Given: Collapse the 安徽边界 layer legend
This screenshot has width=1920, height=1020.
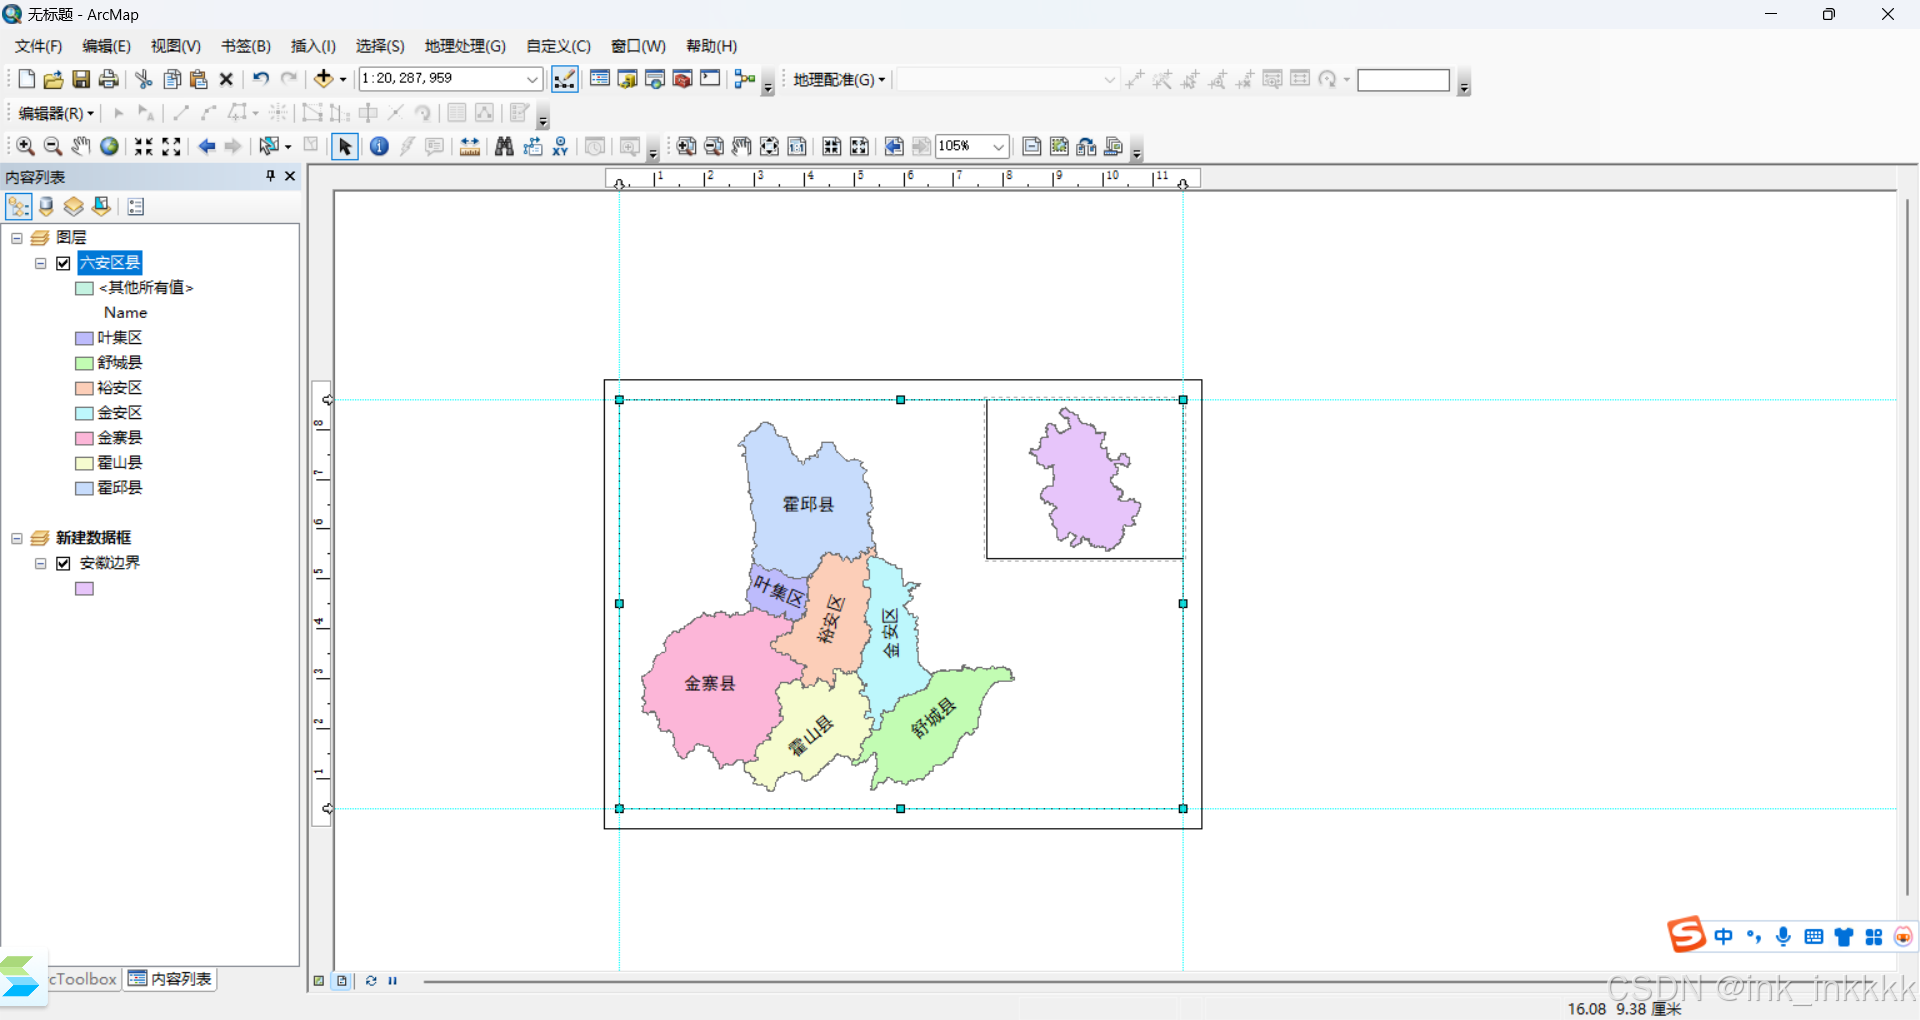Looking at the screenshot, I should click(x=41, y=564).
